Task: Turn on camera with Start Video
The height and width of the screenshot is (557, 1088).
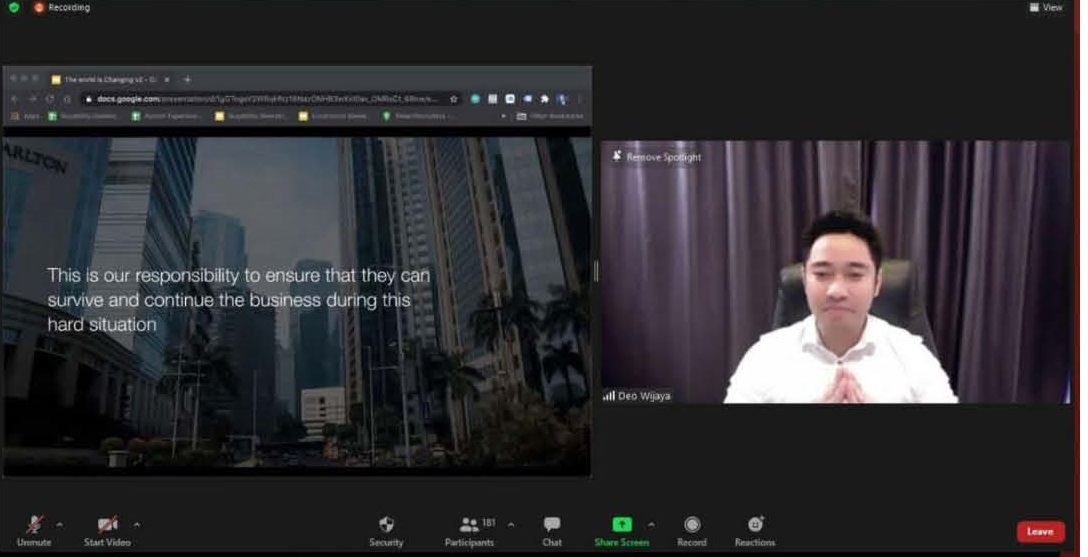Action: [107, 529]
